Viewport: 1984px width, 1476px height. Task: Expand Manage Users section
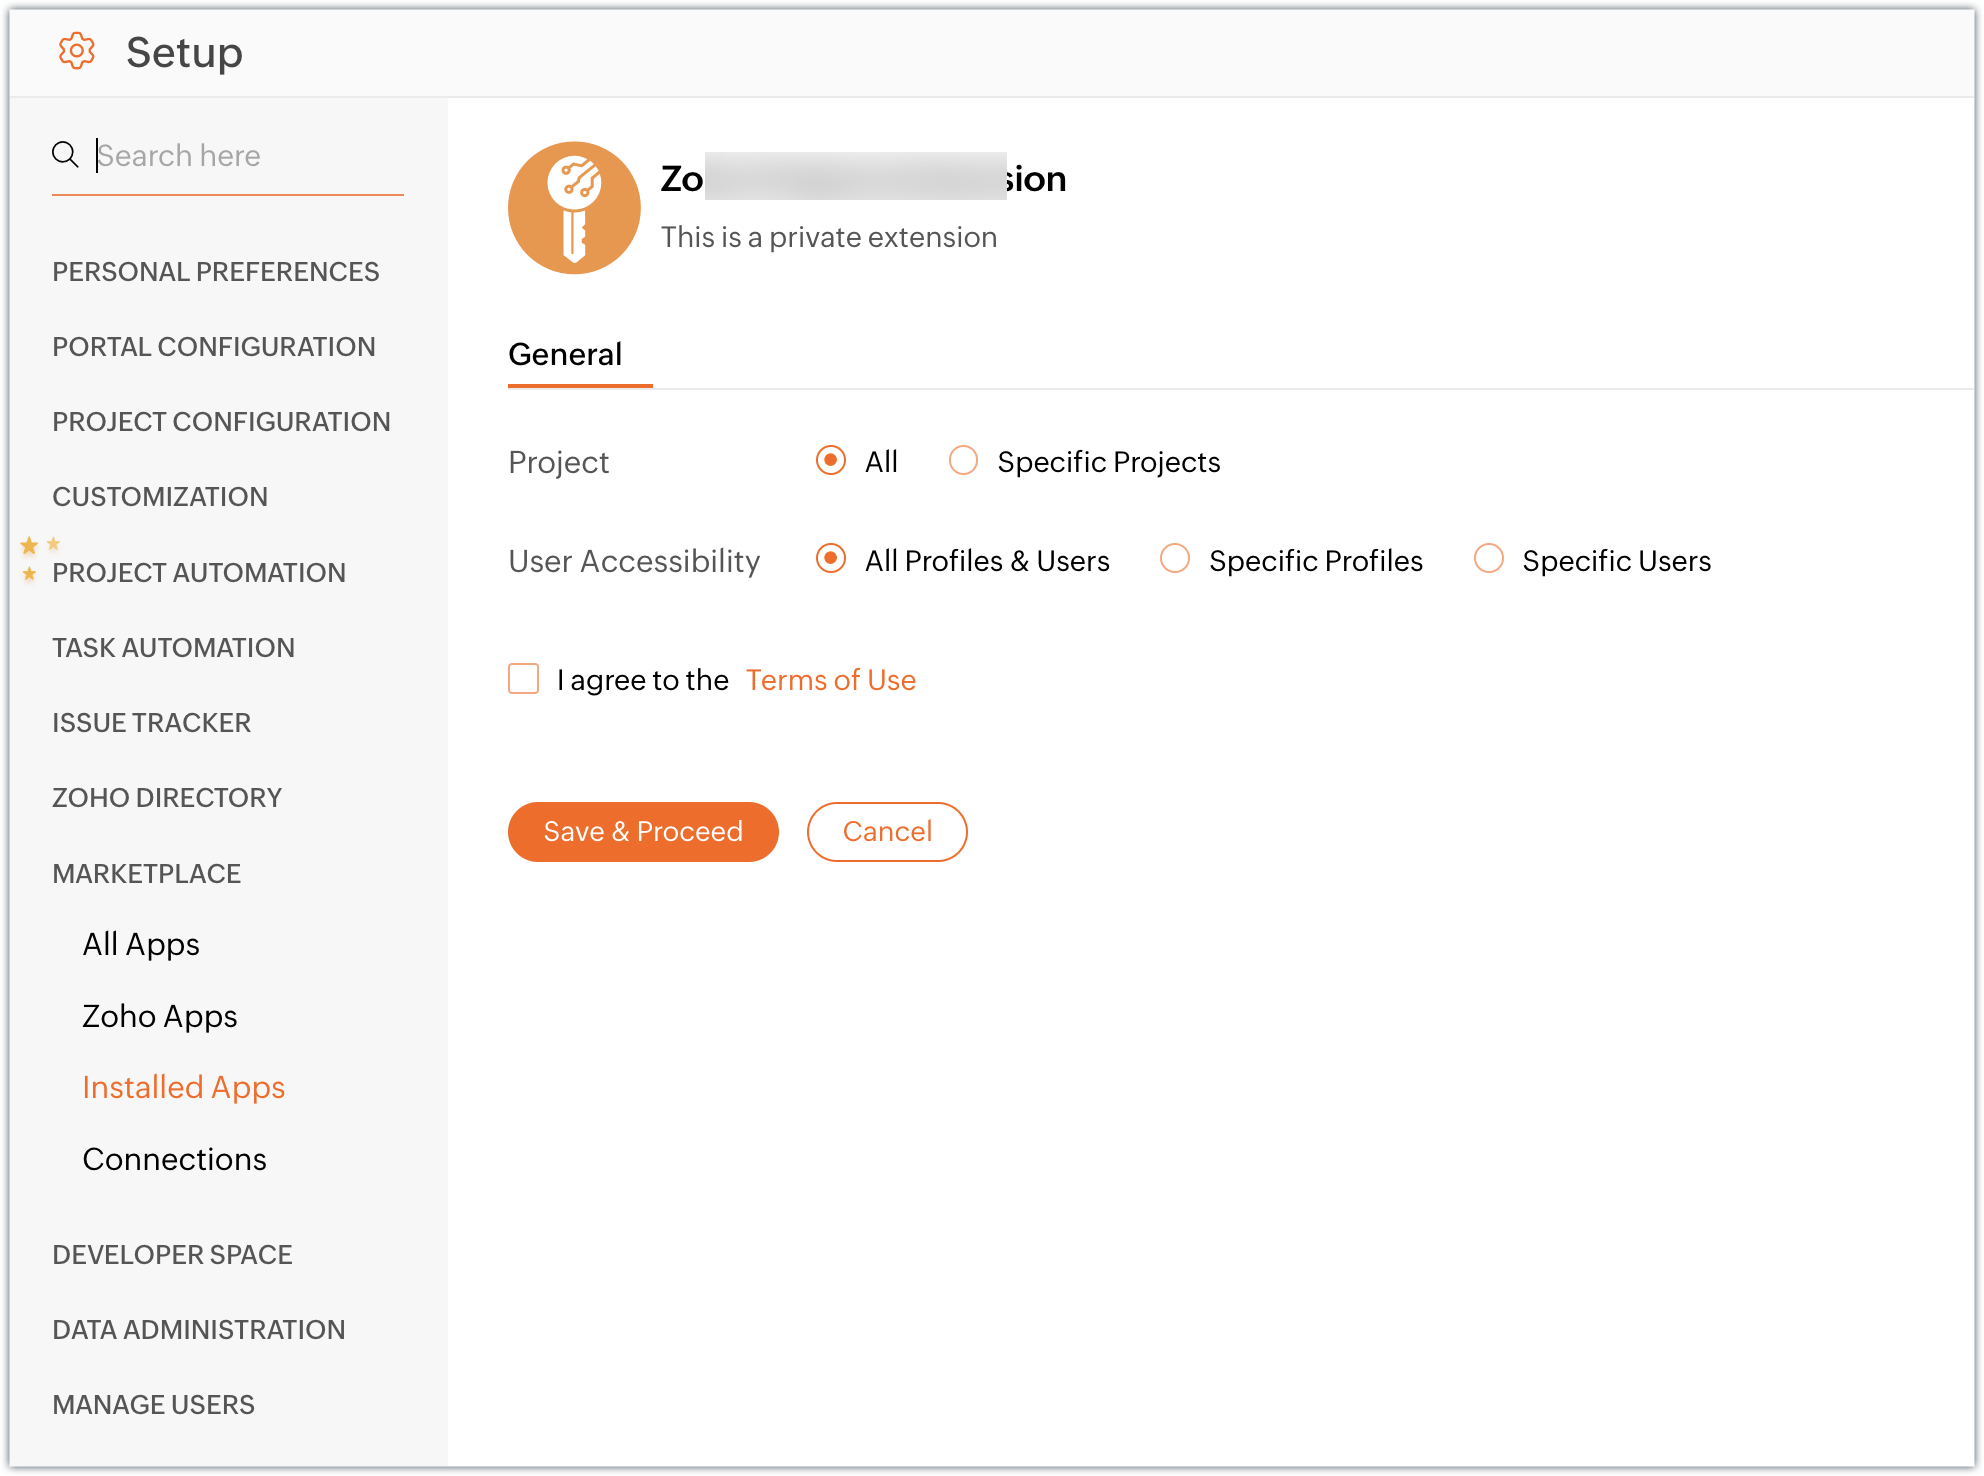click(154, 1405)
